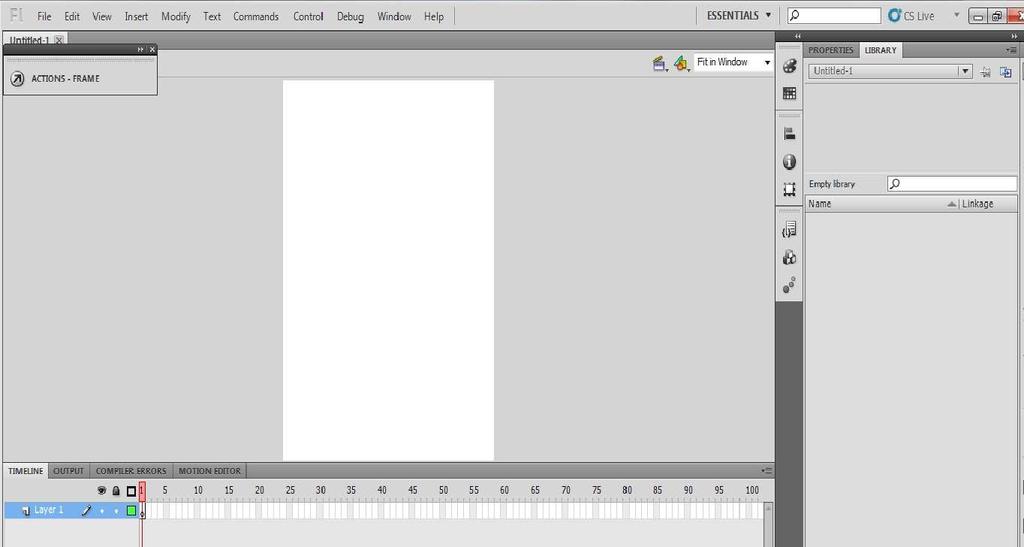Viewport: 1024px width, 547px height.
Task: Open the ESSENTIALS workspace switcher
Action: (x=739, y=15)
